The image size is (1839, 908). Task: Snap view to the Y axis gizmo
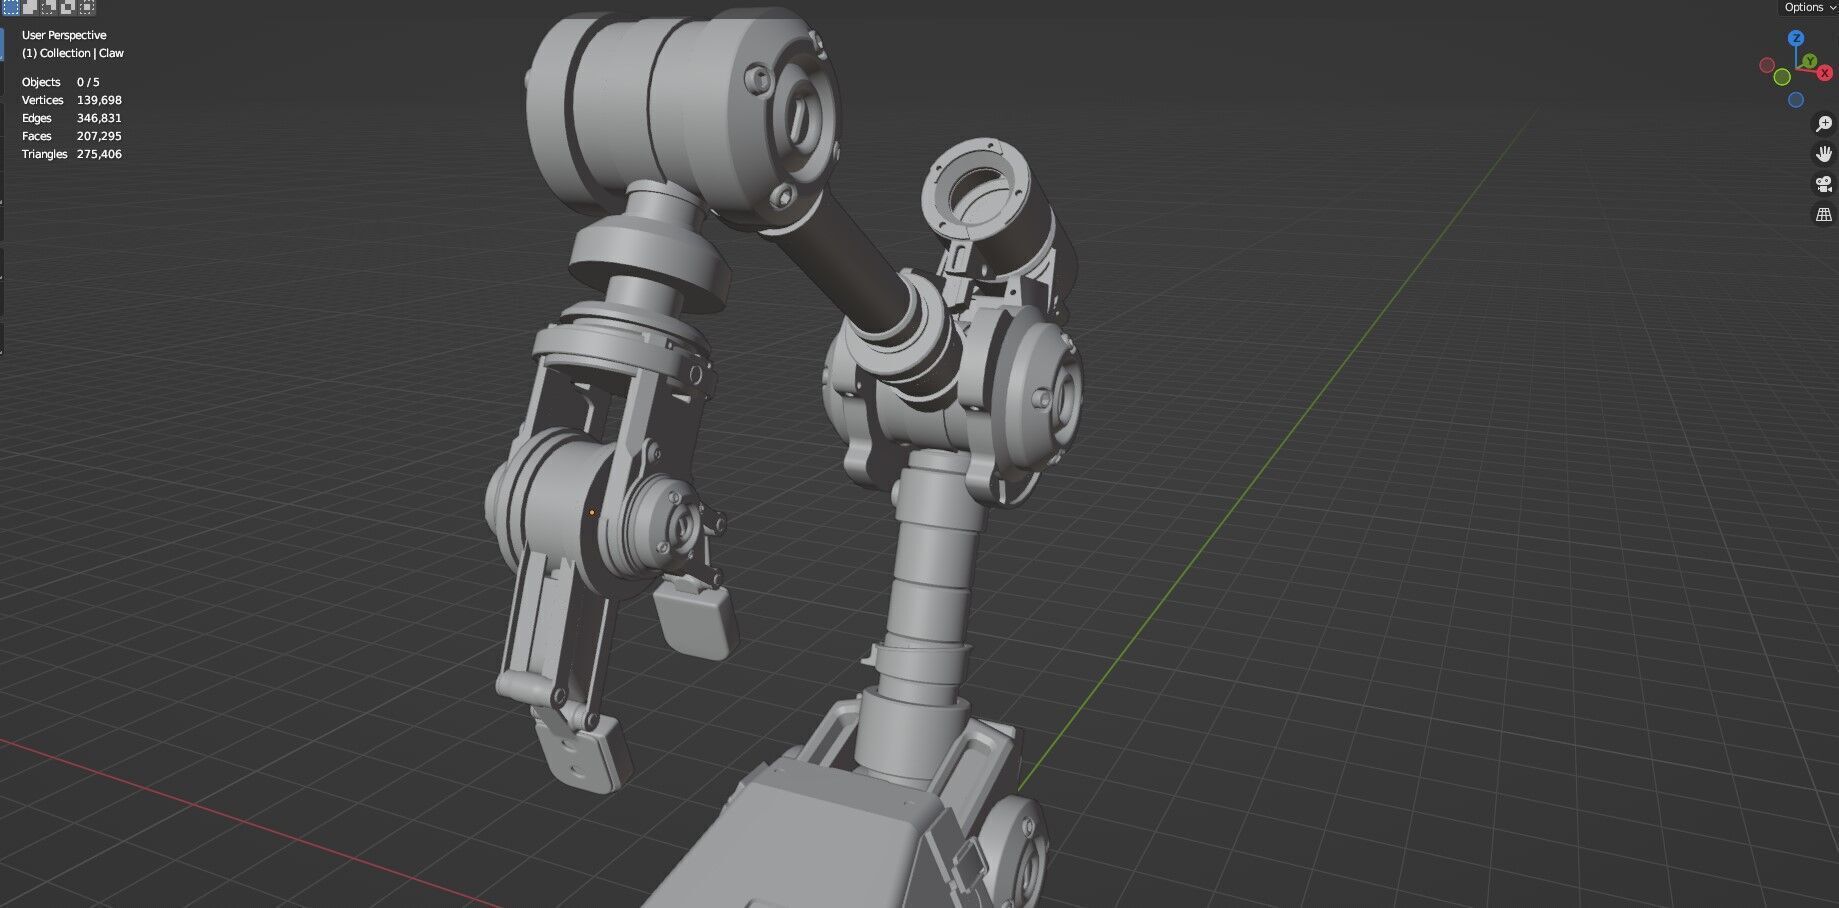coord(1809,62)
